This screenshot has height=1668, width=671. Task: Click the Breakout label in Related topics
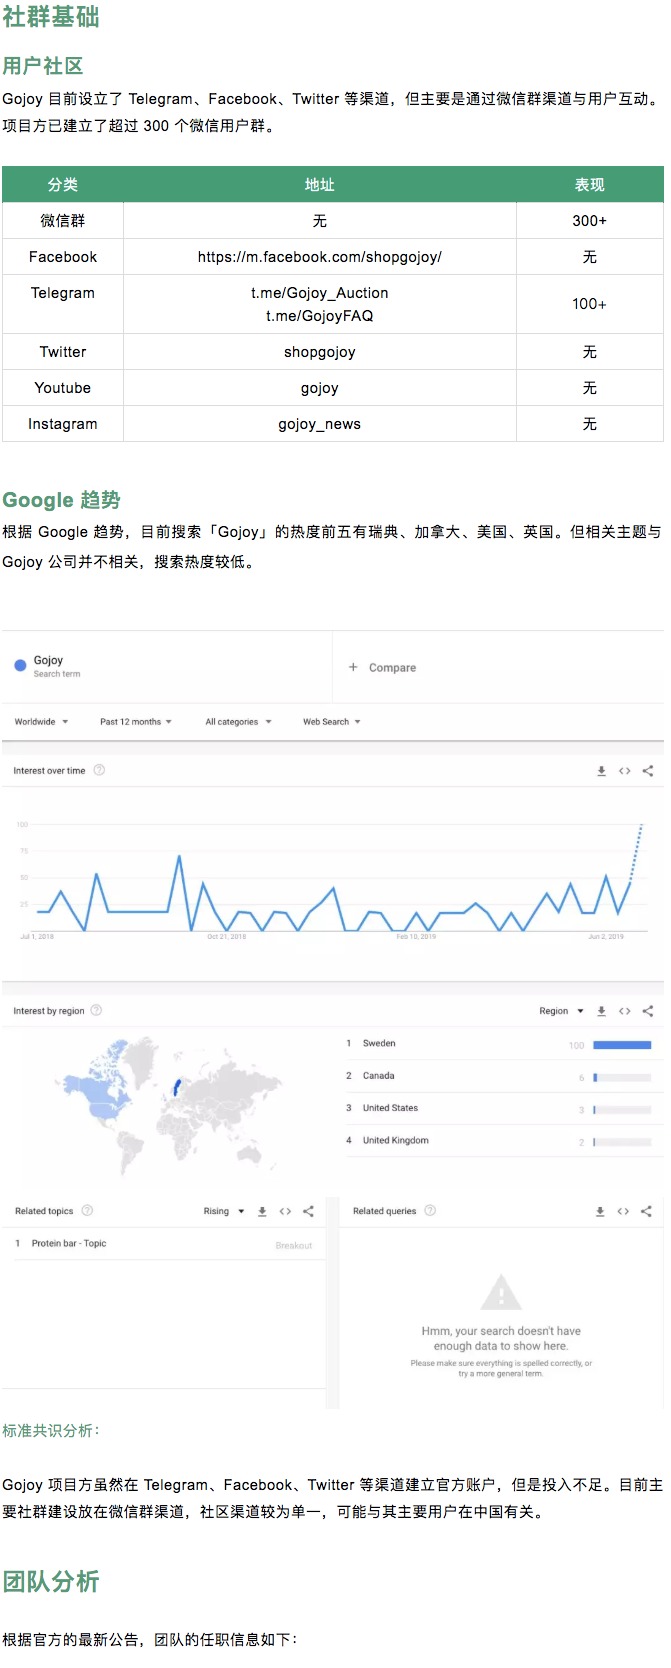click(294, 1246)
